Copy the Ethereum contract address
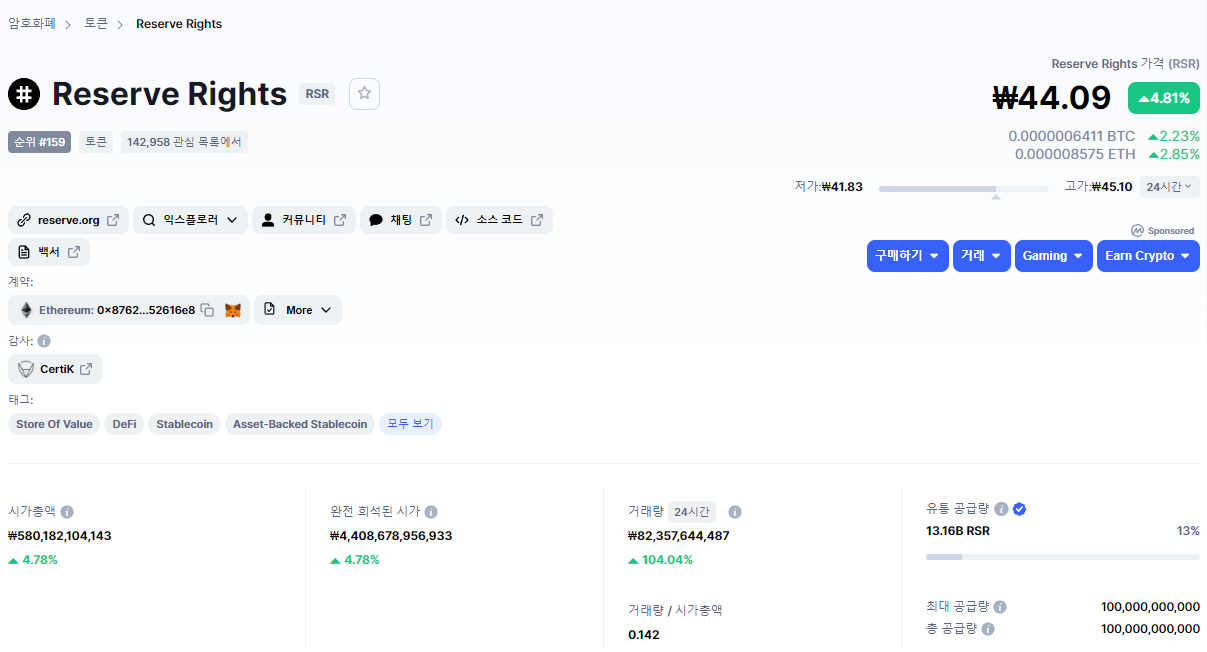 (207, 310)
